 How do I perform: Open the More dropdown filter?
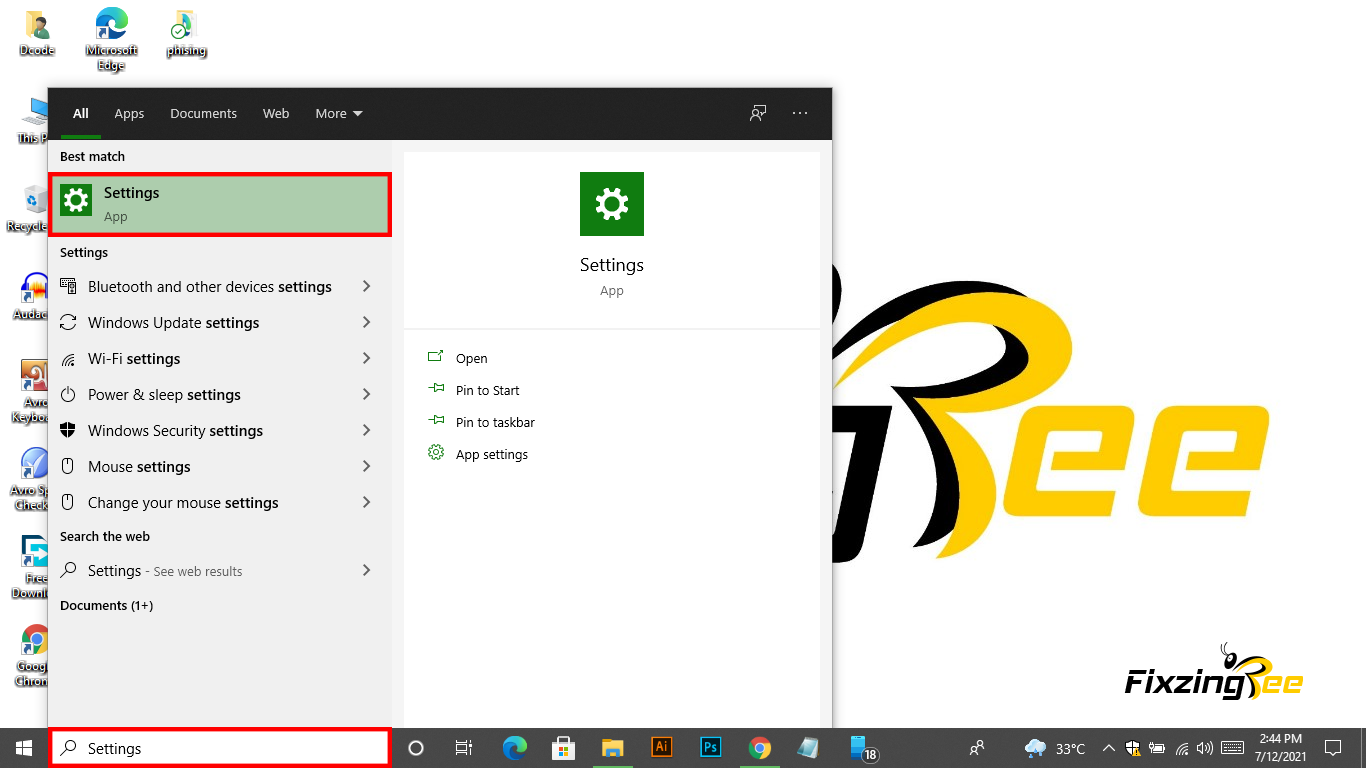point(339,113)
